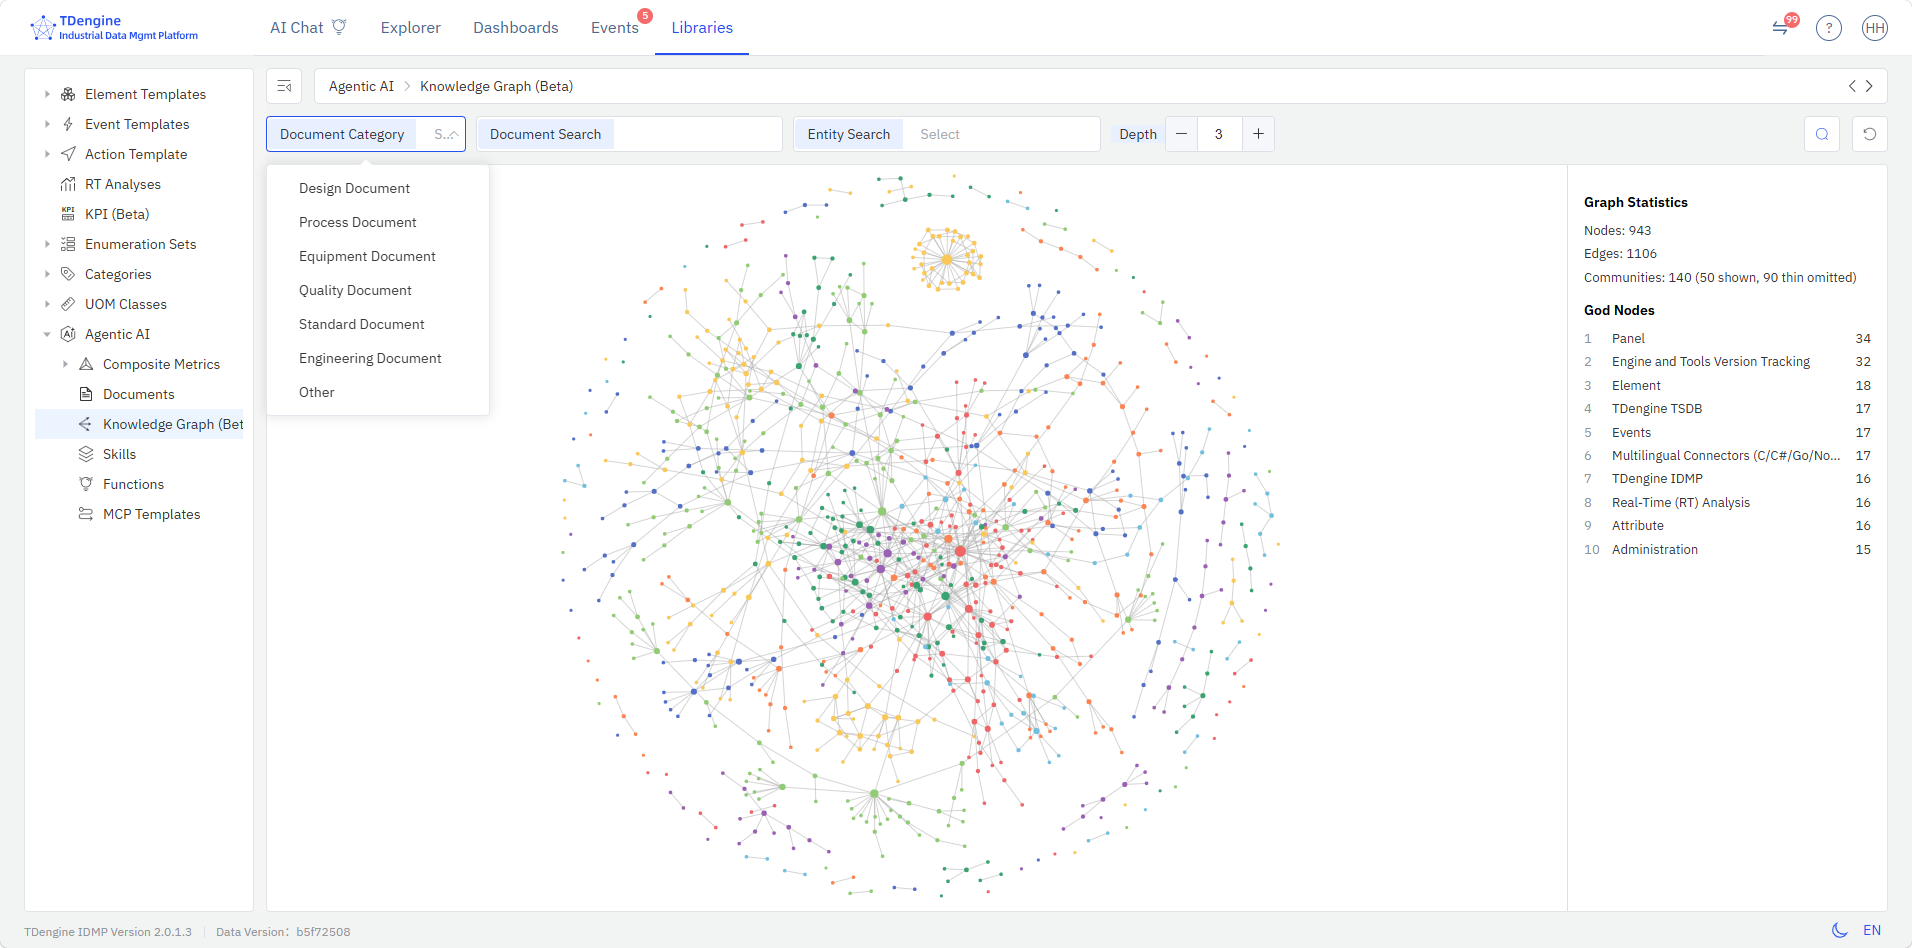Switch language via EN button
Screen dimensions: 1912x948
click(x=1872, y=930)
